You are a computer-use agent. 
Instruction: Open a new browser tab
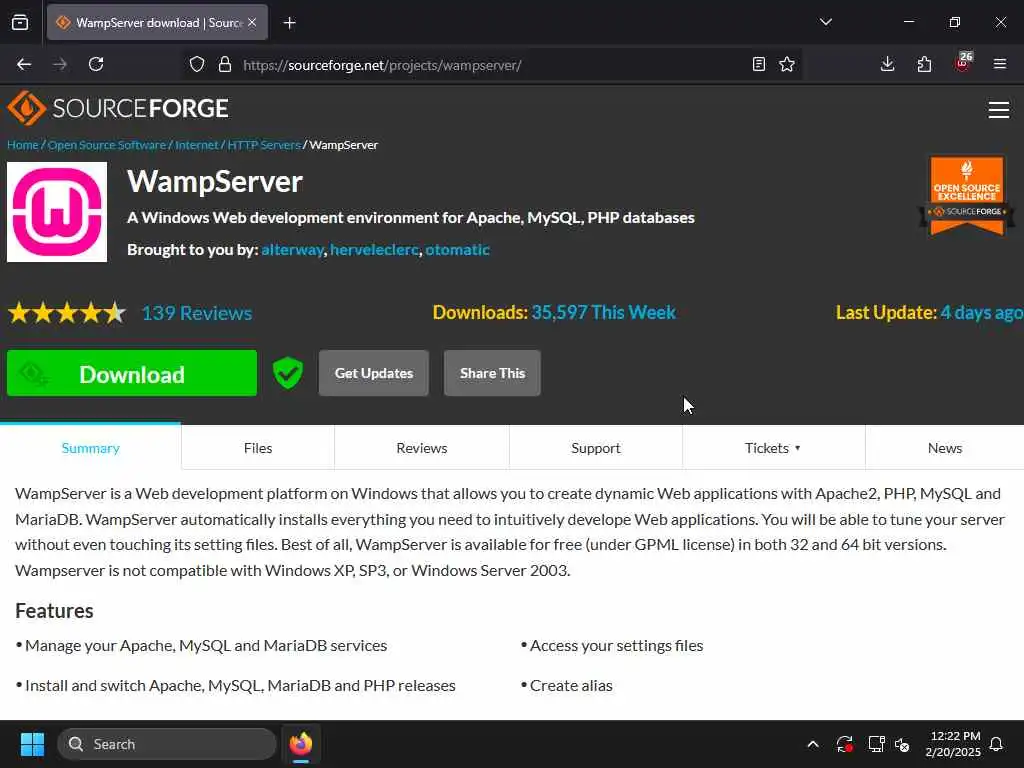289,23
